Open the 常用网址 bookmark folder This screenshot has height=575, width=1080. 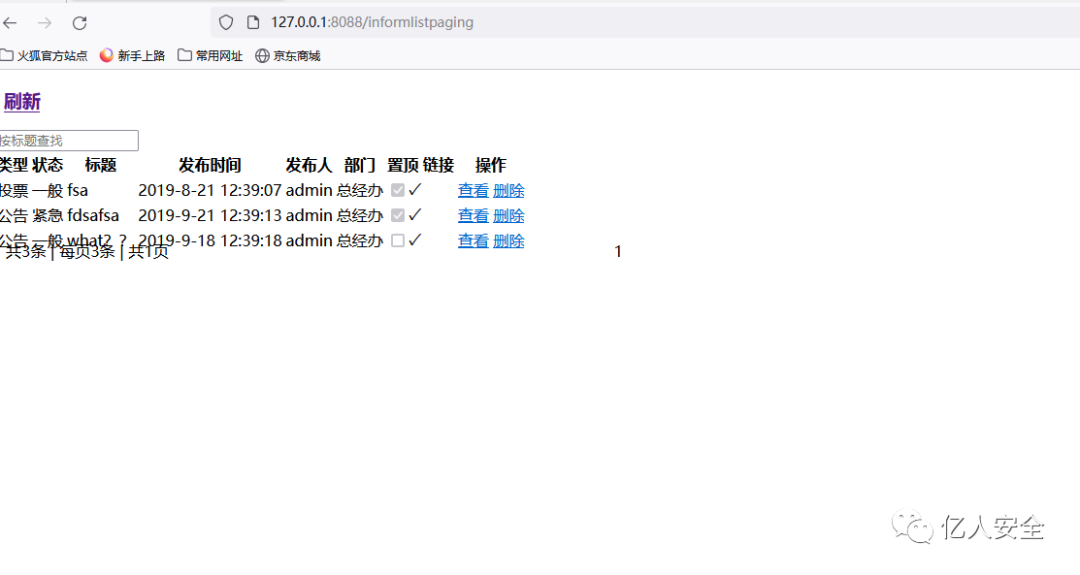(x=210, y=56)
